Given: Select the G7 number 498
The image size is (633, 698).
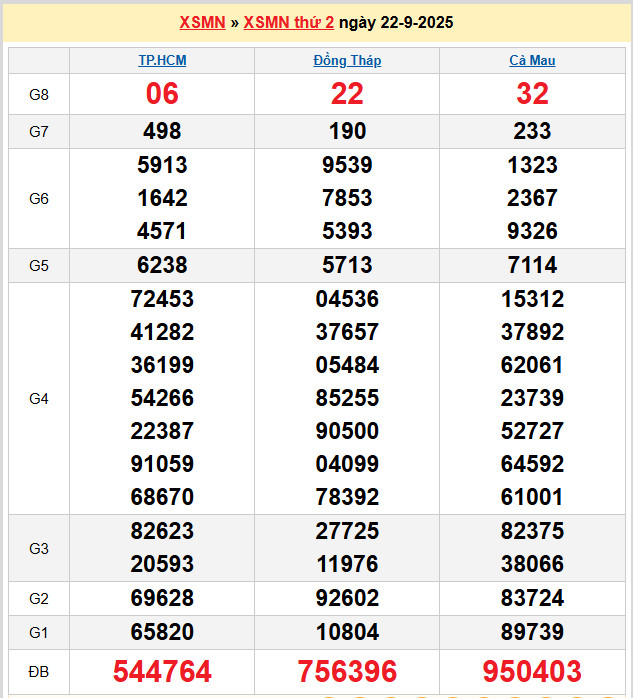Looking at the screenshot, I should coord(162,131).
